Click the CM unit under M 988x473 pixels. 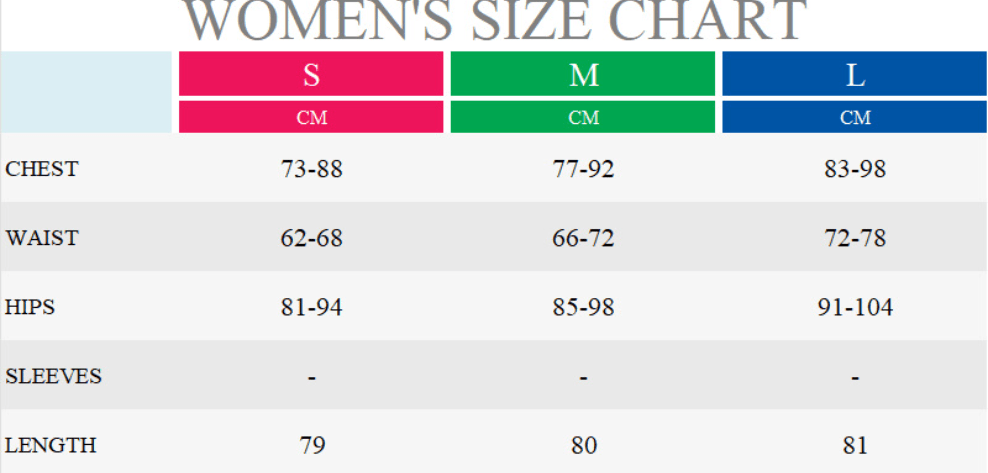(x=583, y=117)
